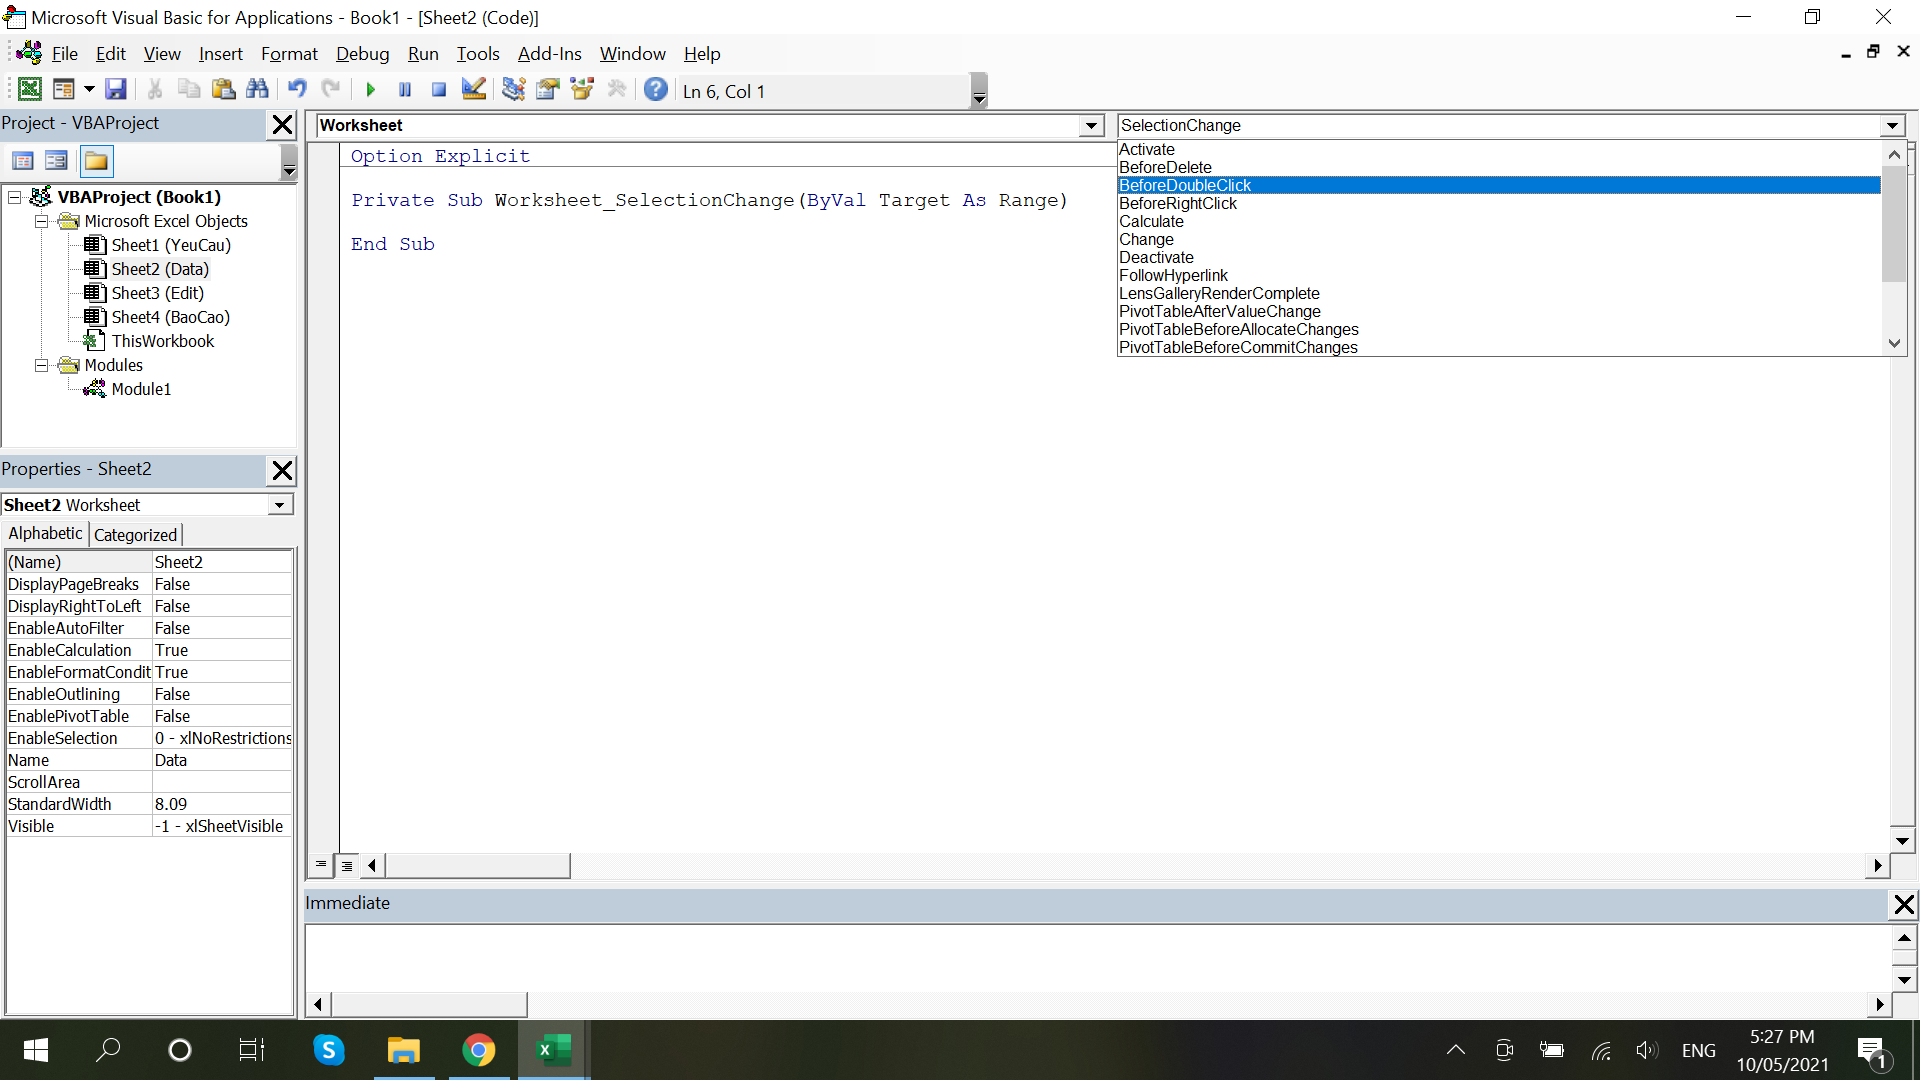Screen dimensions: 1920x1080
Task: Collapse the VBAProject (Book1) tree node
Action: point(15,197)
